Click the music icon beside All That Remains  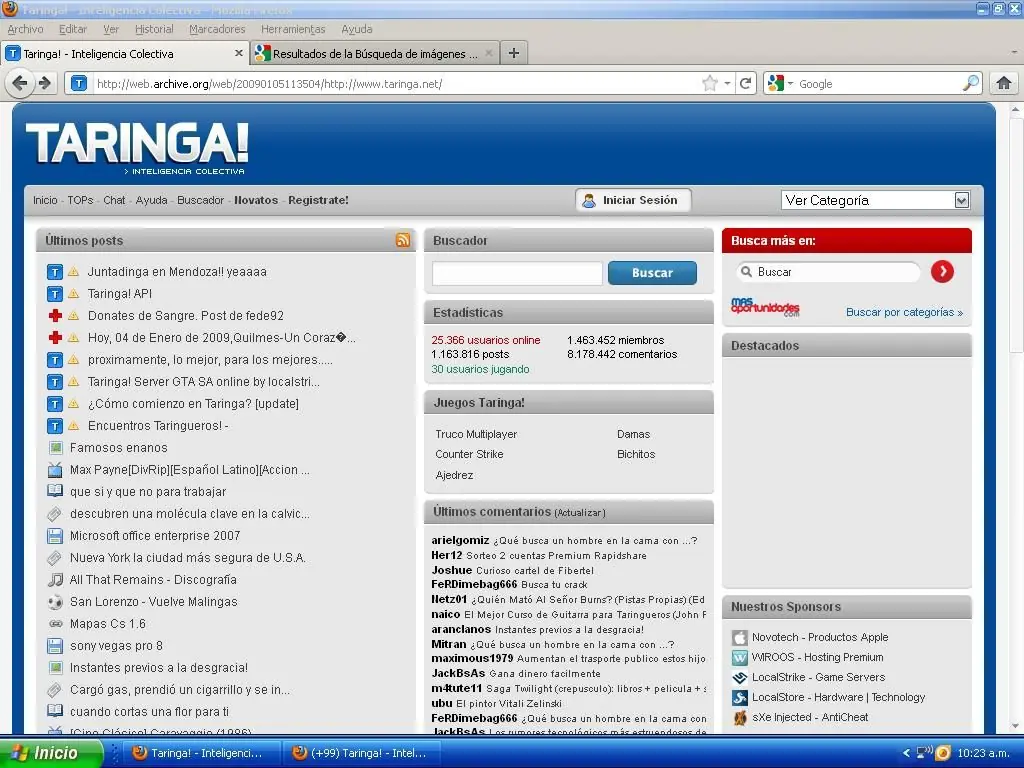click(56, 579)
